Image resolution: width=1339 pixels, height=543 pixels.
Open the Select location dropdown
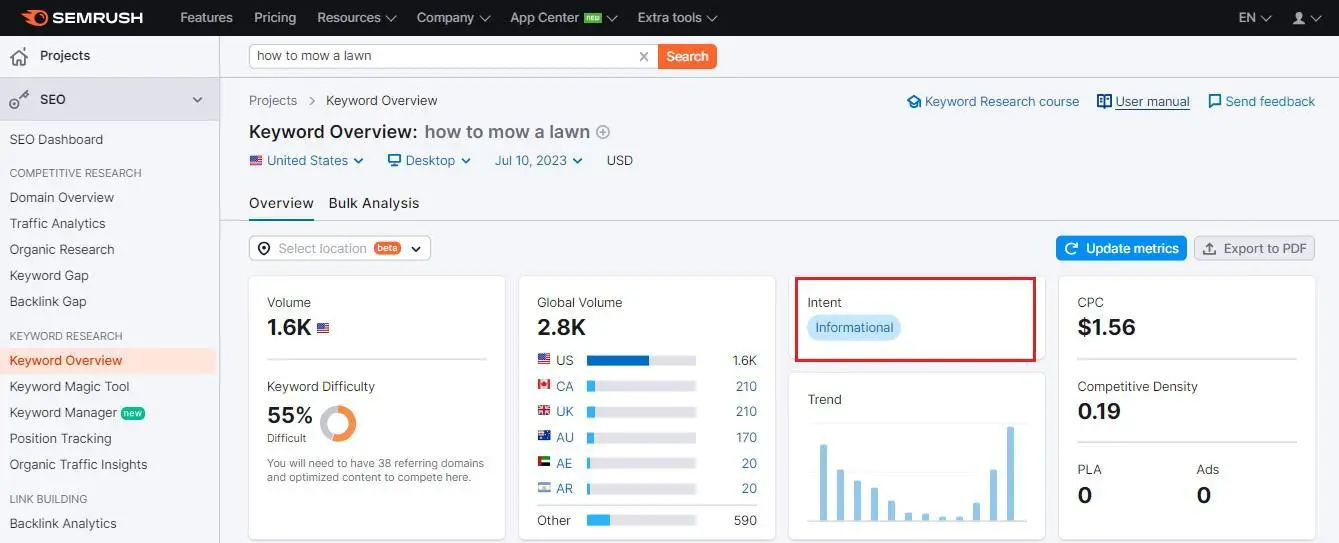coord(340,248)
